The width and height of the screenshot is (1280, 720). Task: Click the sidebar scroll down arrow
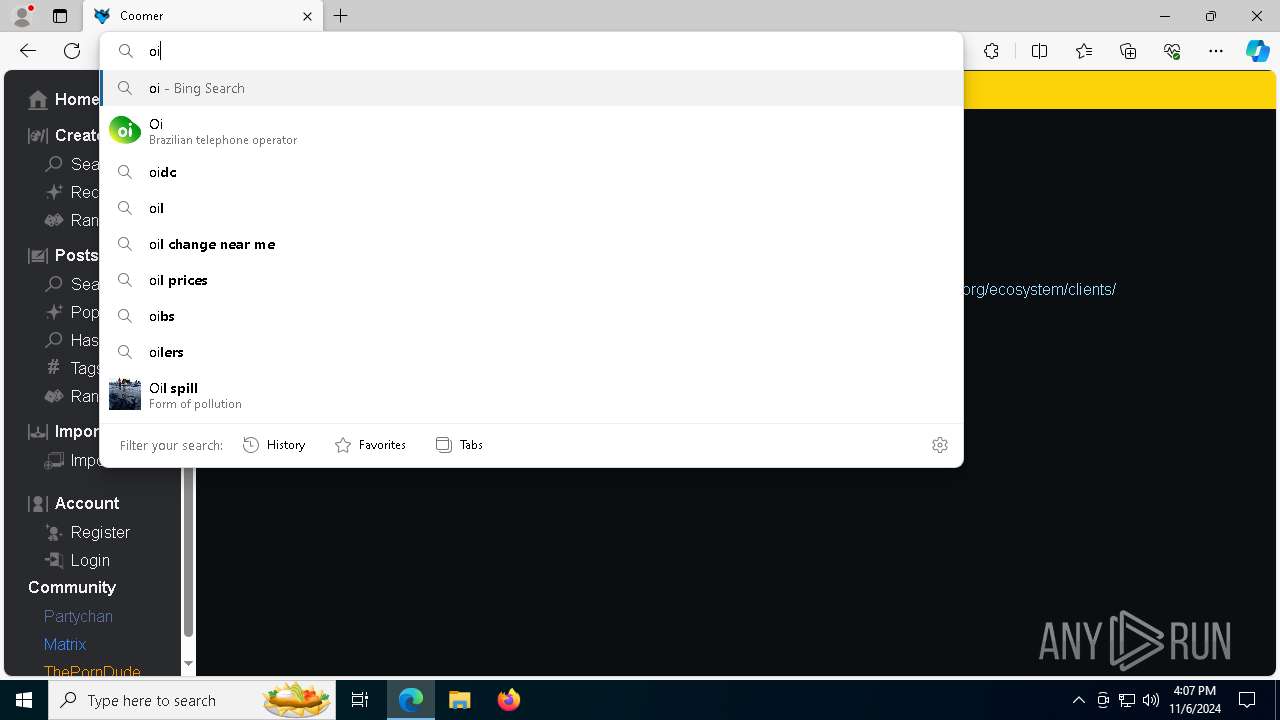coord(188,663)
